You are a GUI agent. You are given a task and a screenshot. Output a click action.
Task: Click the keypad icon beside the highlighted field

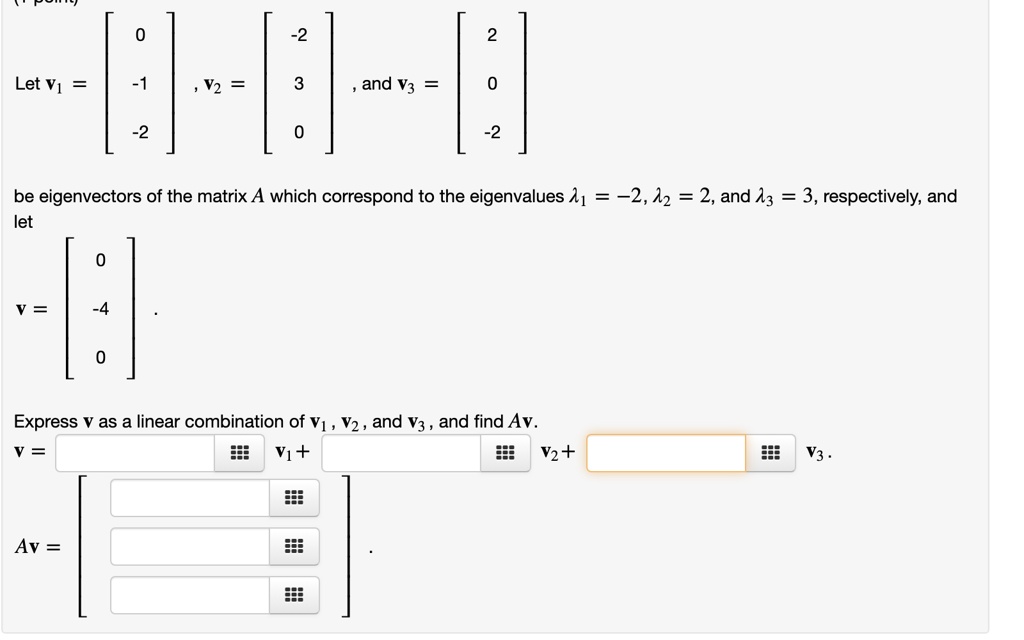click(769, 453)
